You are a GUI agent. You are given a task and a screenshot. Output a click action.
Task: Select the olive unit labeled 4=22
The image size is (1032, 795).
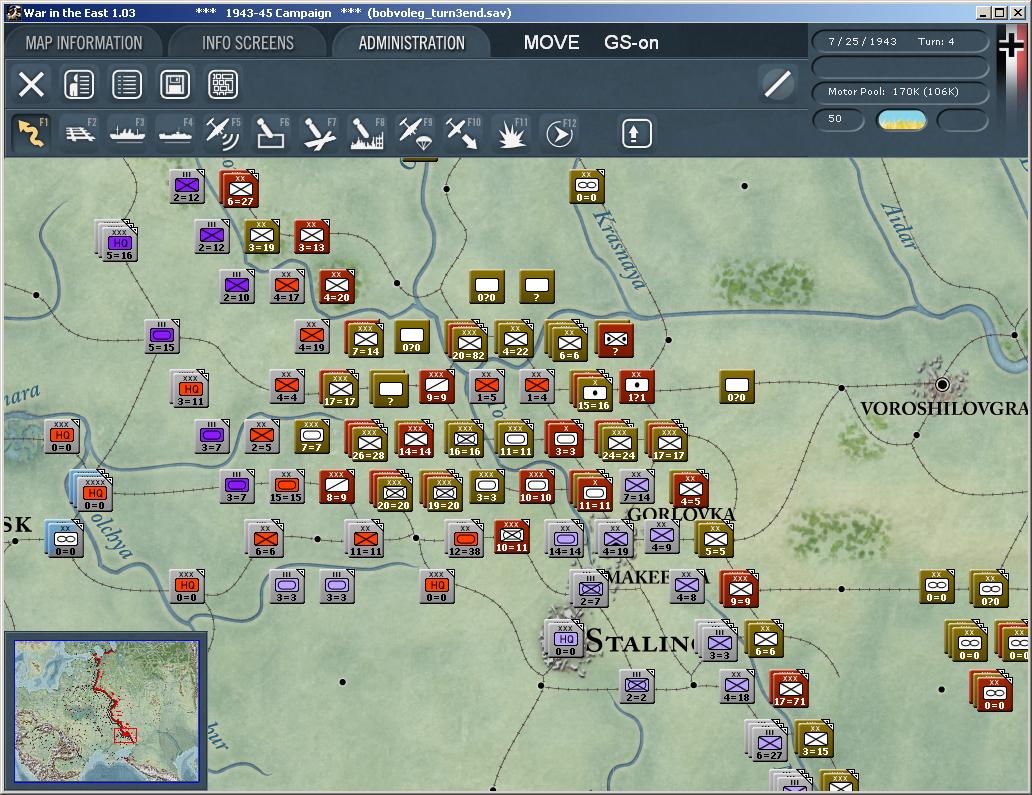pyautogui.click(x=515, y=340)
